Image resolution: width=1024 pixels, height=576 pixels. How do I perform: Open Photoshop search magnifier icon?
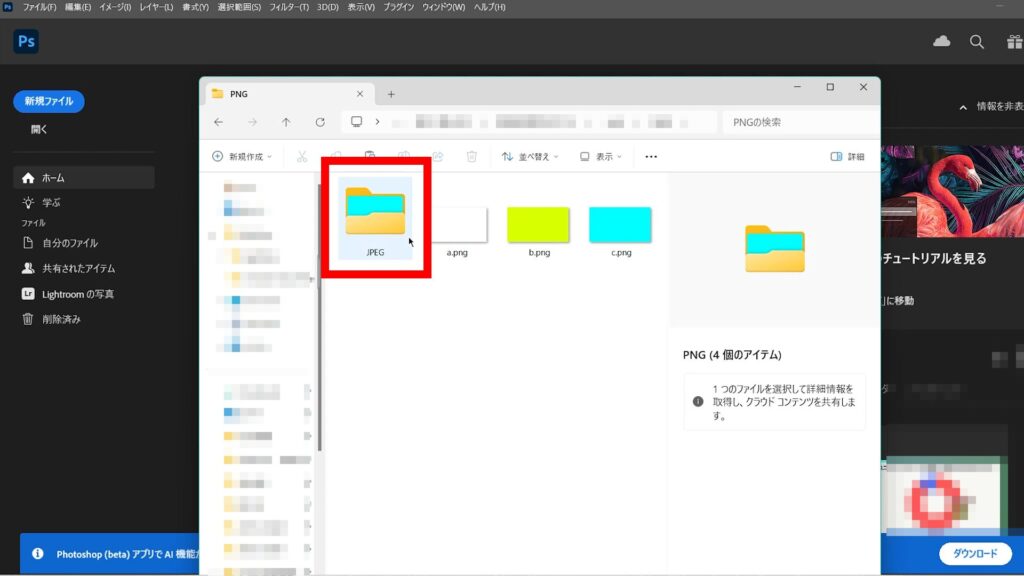coord(977,42)
